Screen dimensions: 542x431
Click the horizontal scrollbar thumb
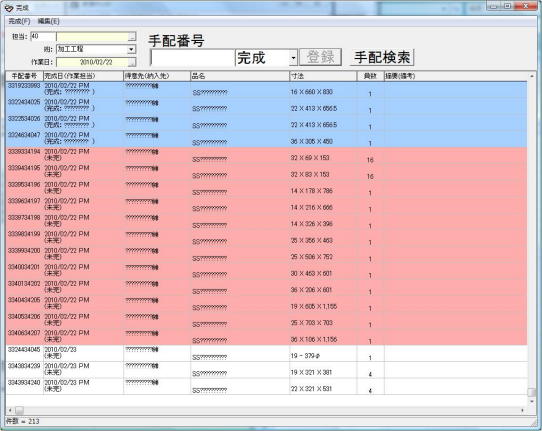point(19,410)
